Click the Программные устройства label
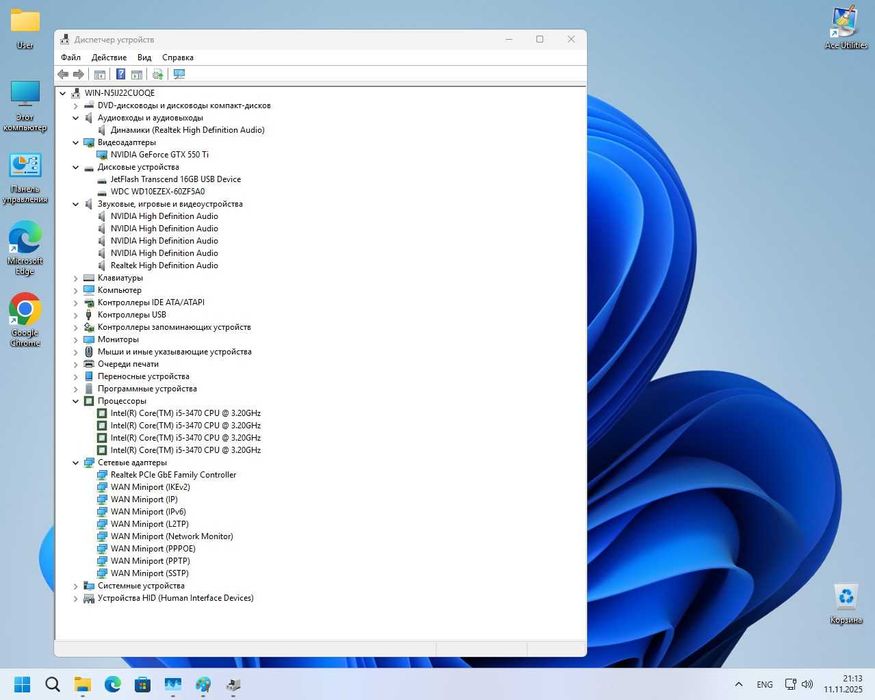The width and height of the screenshot is (875, 700). [147, 389]
